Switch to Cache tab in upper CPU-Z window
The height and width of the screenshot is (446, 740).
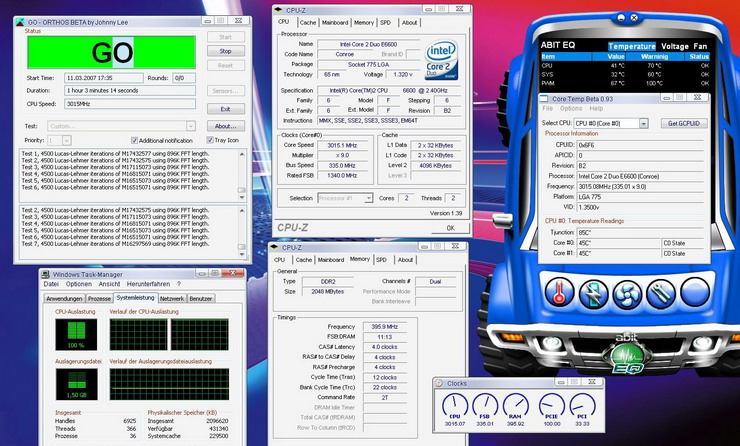point(308,22)
